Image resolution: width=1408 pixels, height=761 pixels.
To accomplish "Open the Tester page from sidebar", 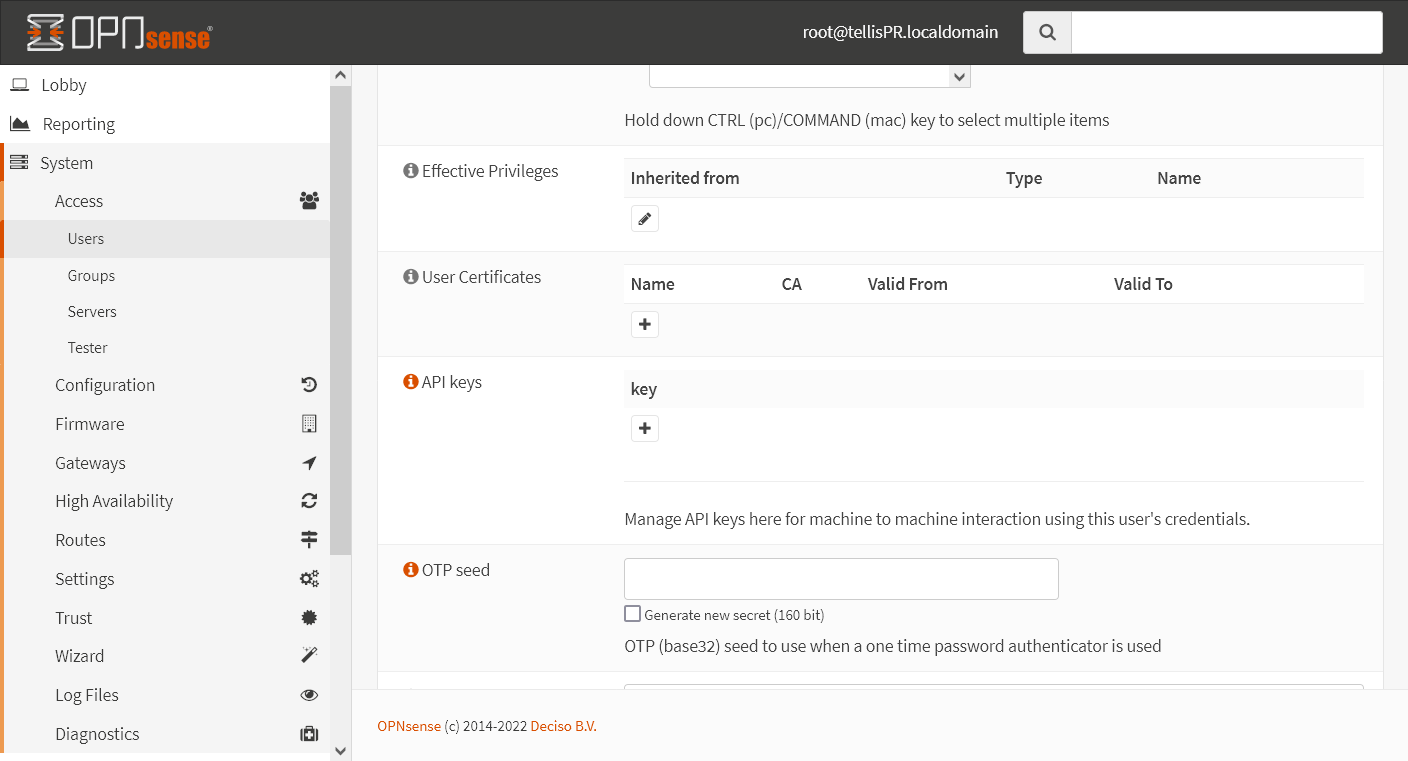I will point(87,347).
